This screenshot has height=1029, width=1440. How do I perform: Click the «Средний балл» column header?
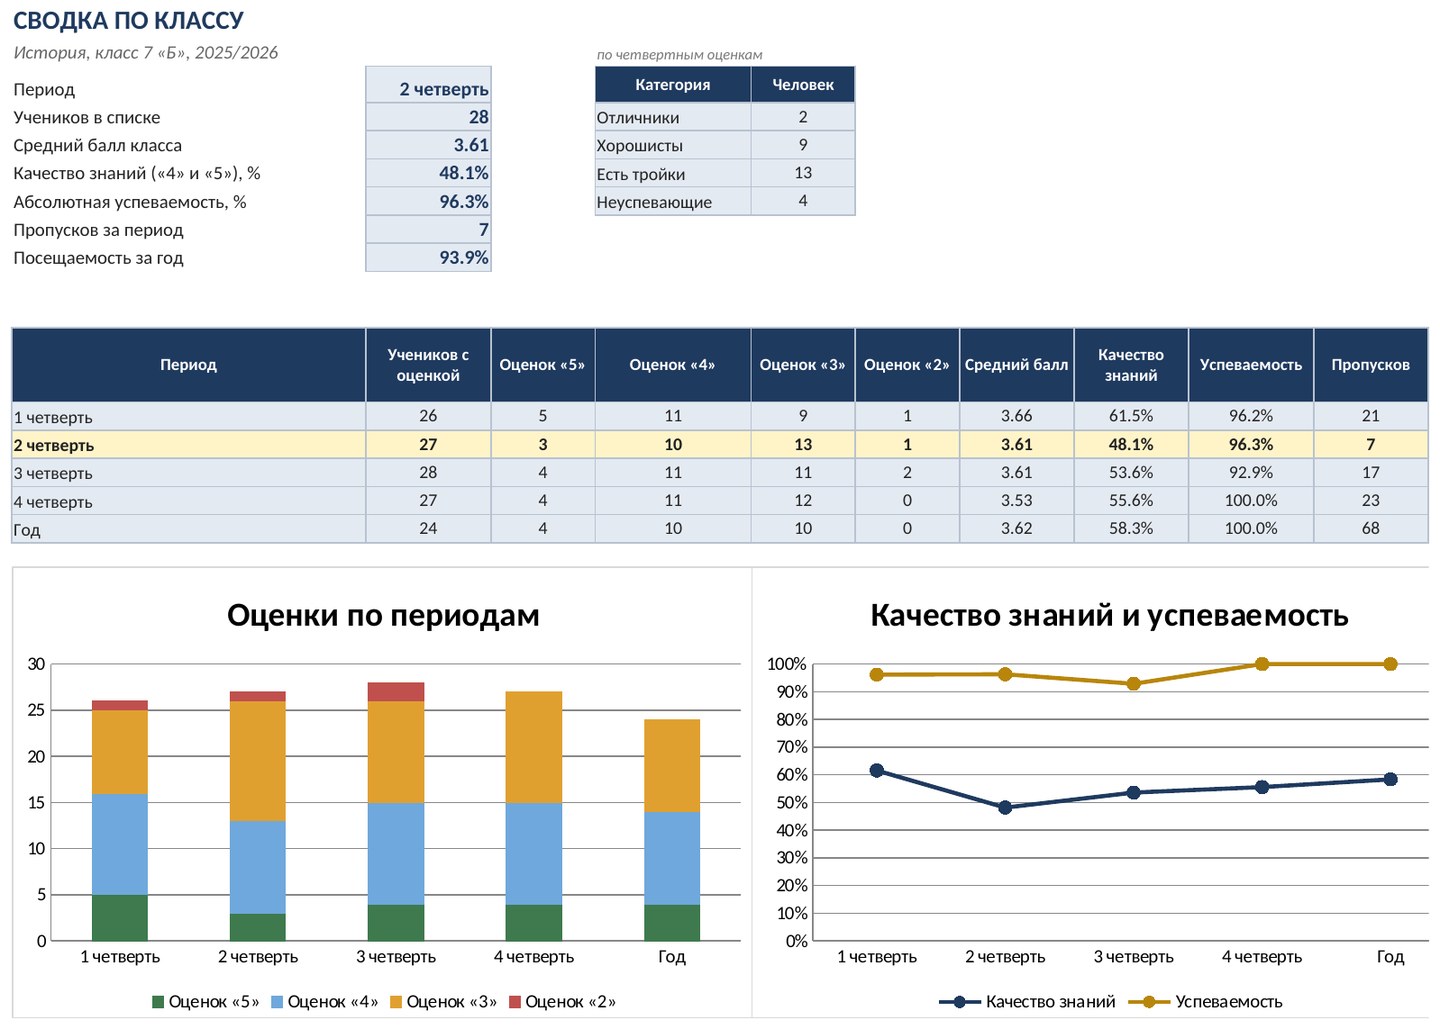click(x=1017, y=365)
